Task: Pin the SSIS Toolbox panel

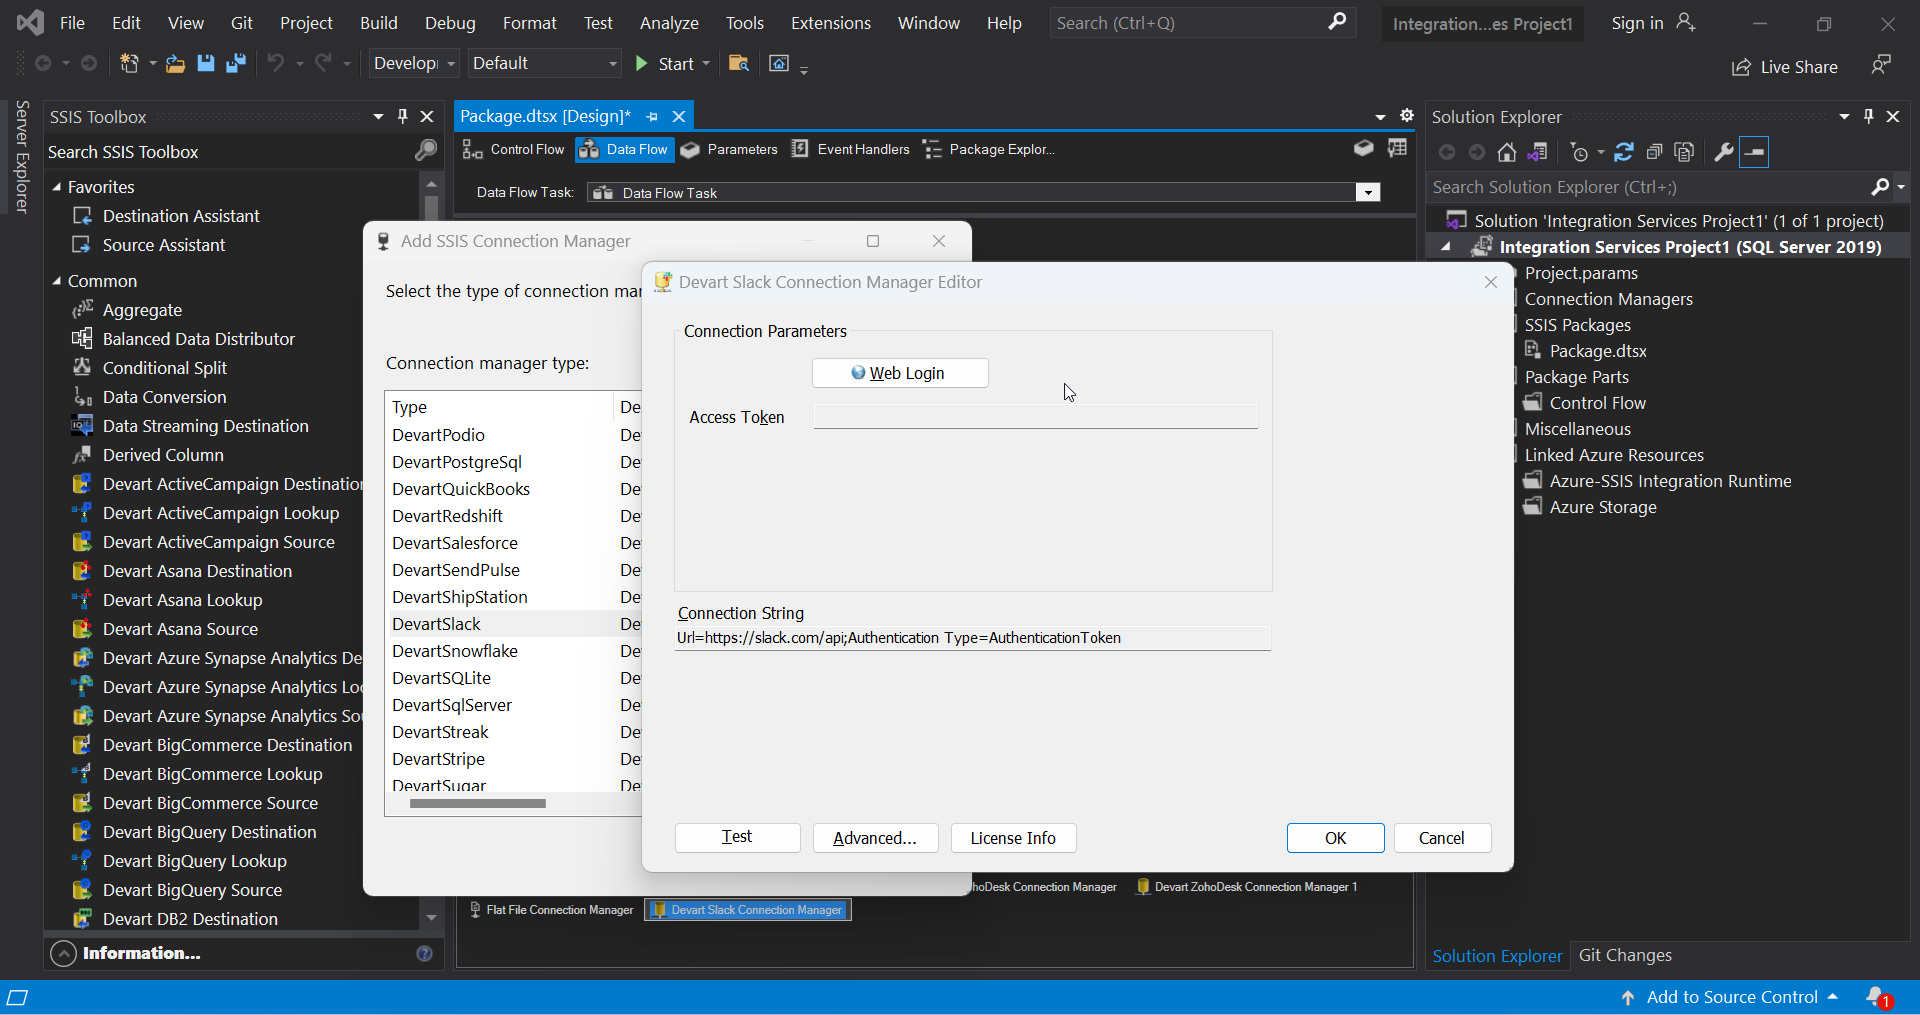Action: (403, 117)
